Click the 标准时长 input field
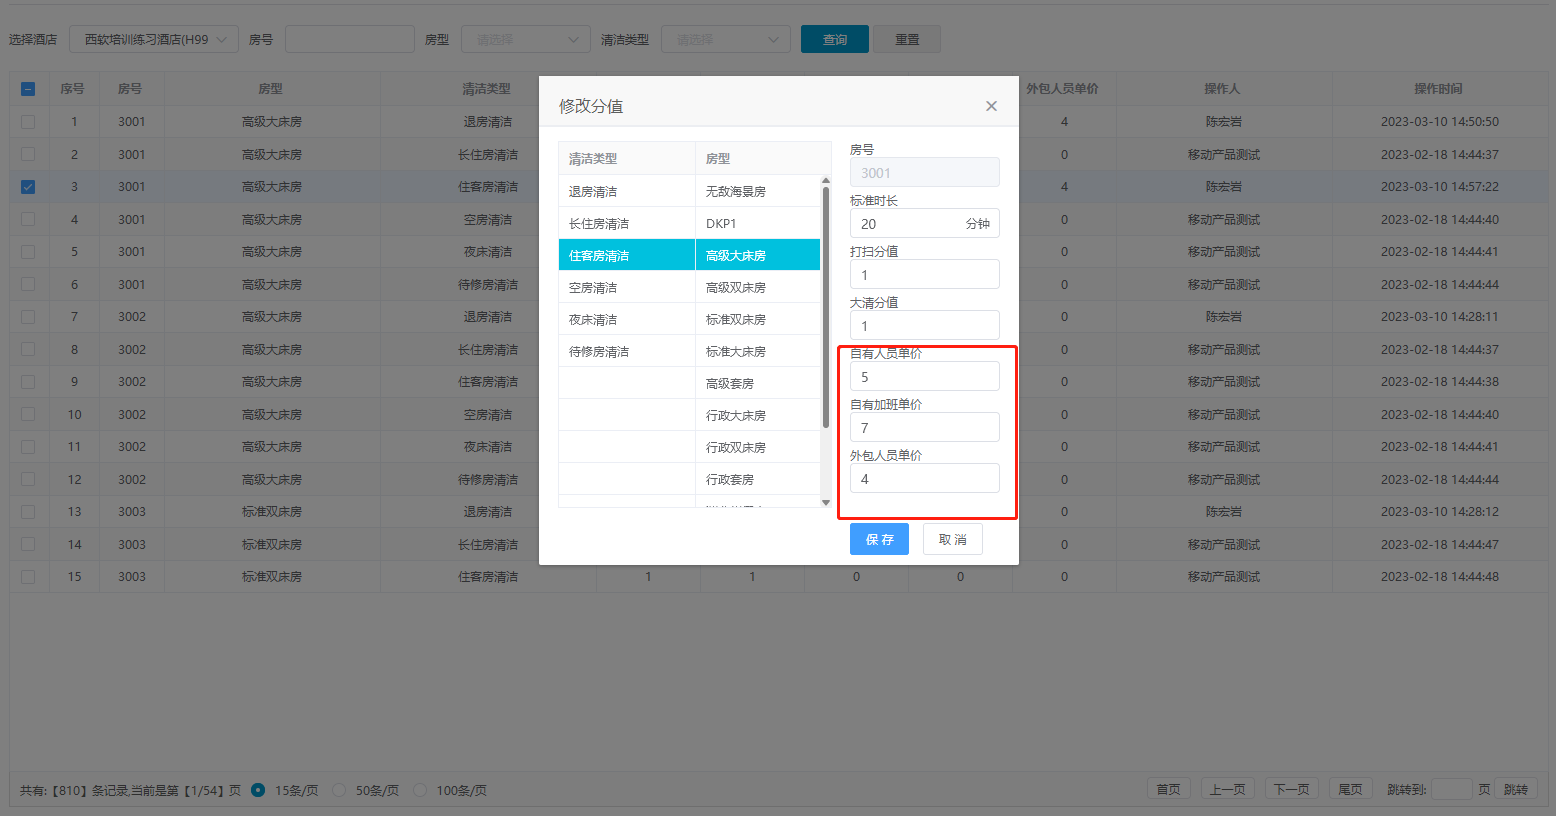The image size is (1556, 816). click(x=924, y=224)
